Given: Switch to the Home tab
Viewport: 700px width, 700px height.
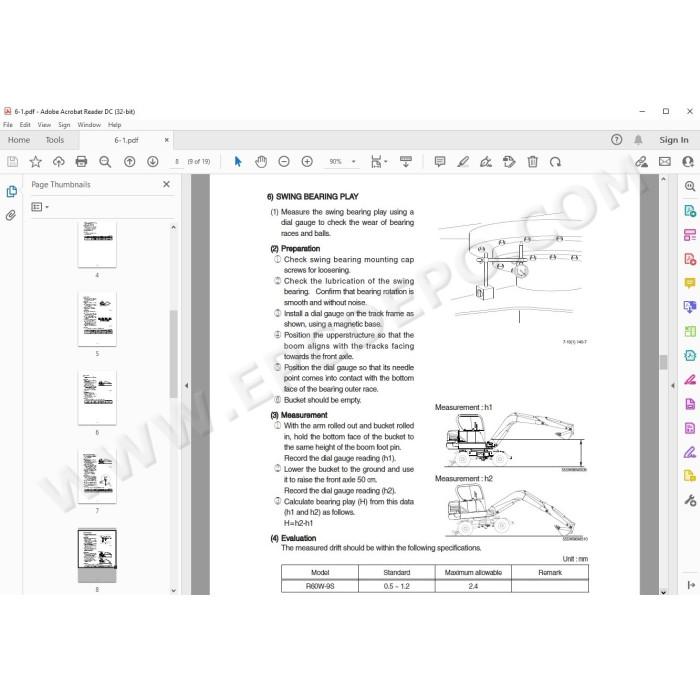Looking at the screenshot, I should click(19, 140).
